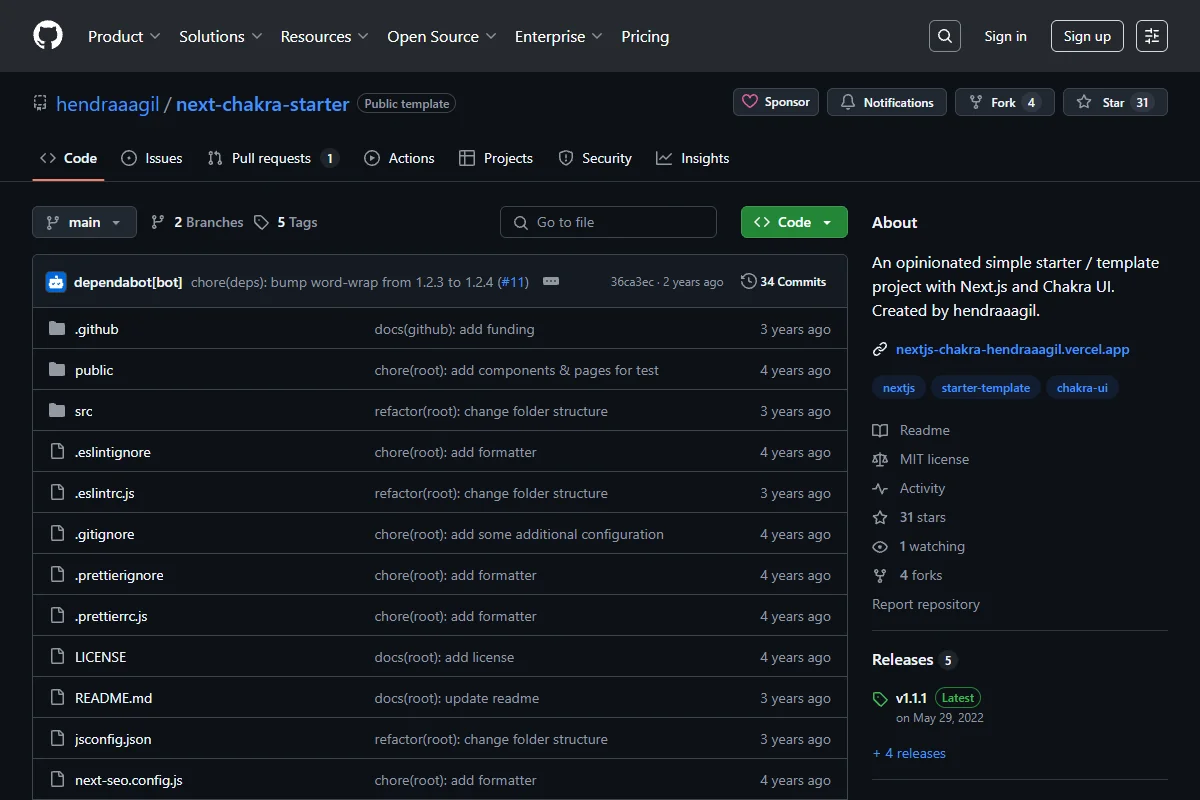Viewport: 1200px width, 800px height.
Task: Open the 34 Commits history
Action: (784, 282)
